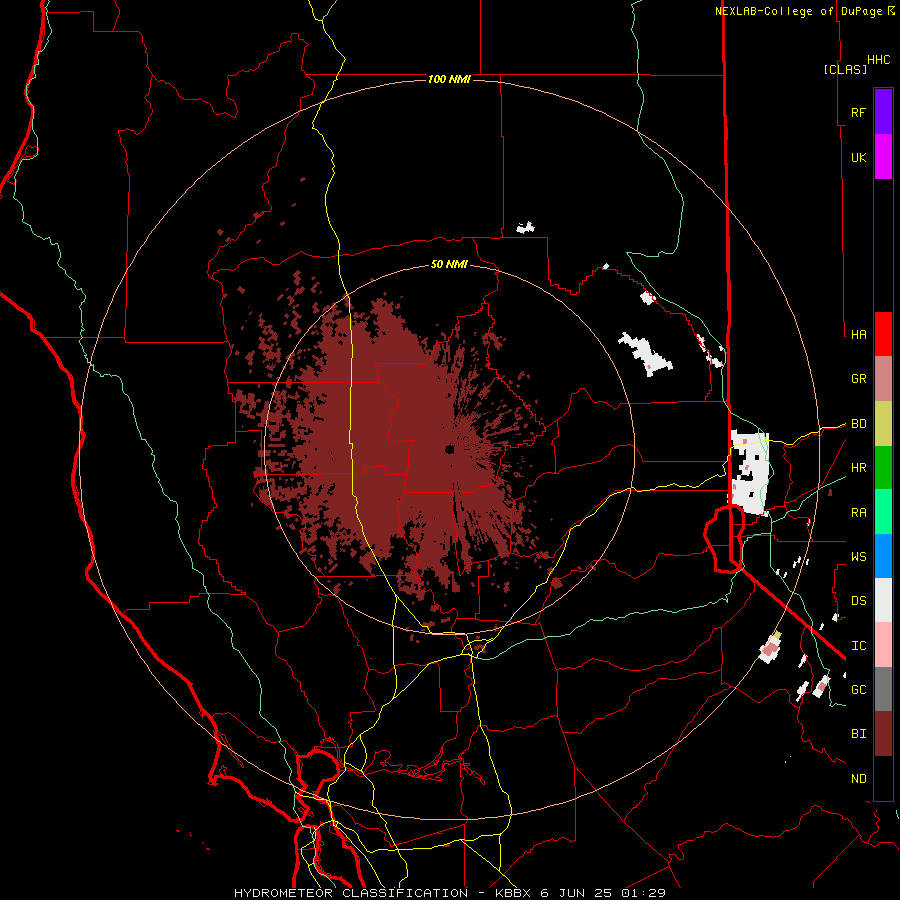Click the KBBX radar site identifier

pyautogui.click(x=513, y=893)
